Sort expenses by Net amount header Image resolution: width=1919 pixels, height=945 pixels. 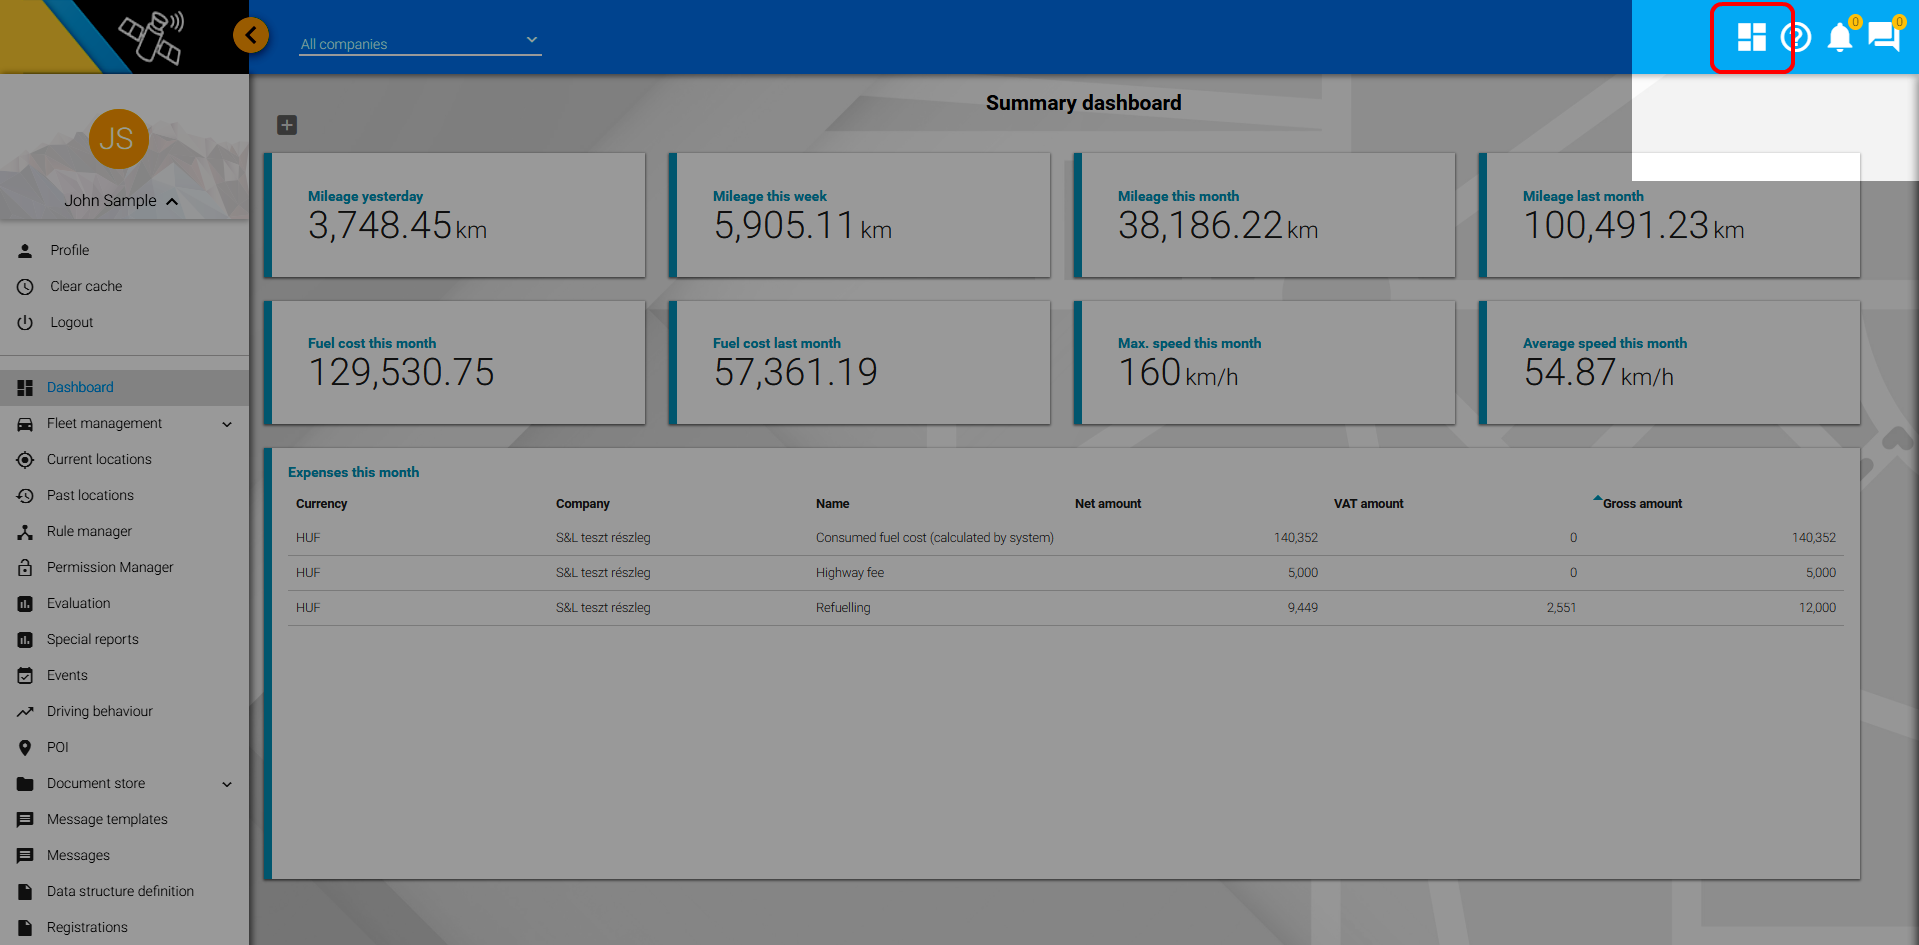coord(1107,504)
